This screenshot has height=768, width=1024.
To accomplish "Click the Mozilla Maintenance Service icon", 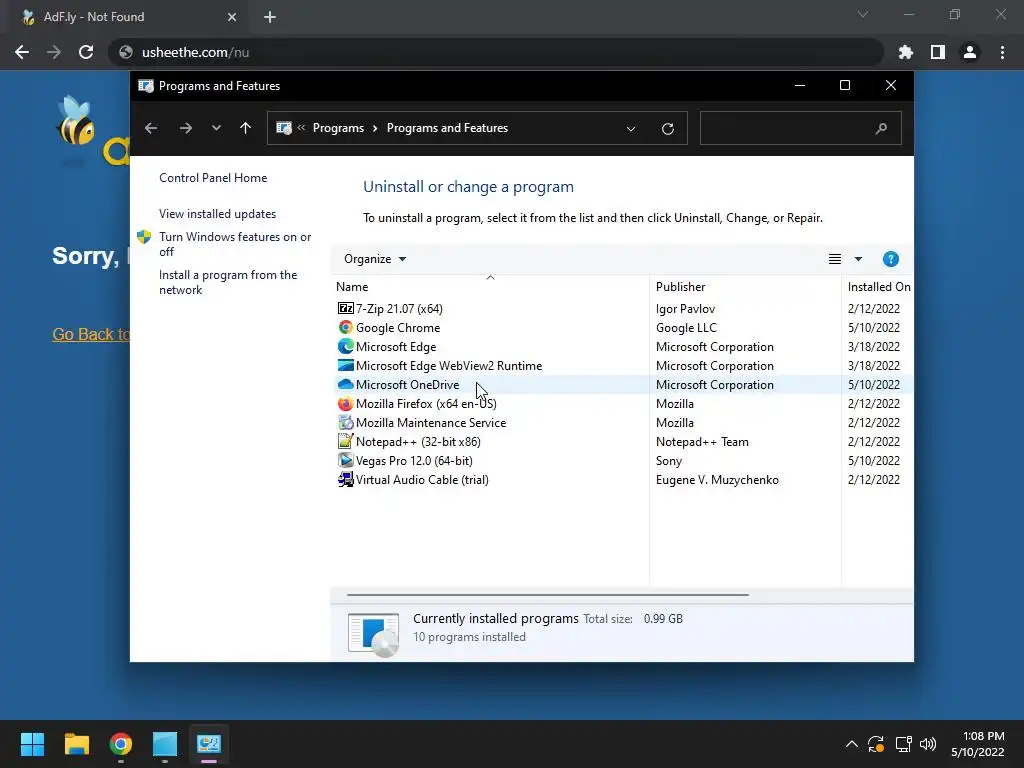I will pos(345,423).
